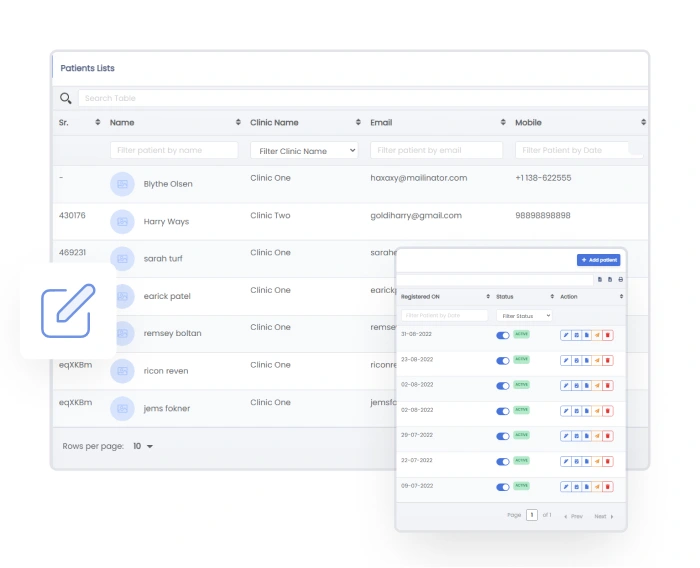Click the orange send icon for 29-07-2022 row

(597, 436)
